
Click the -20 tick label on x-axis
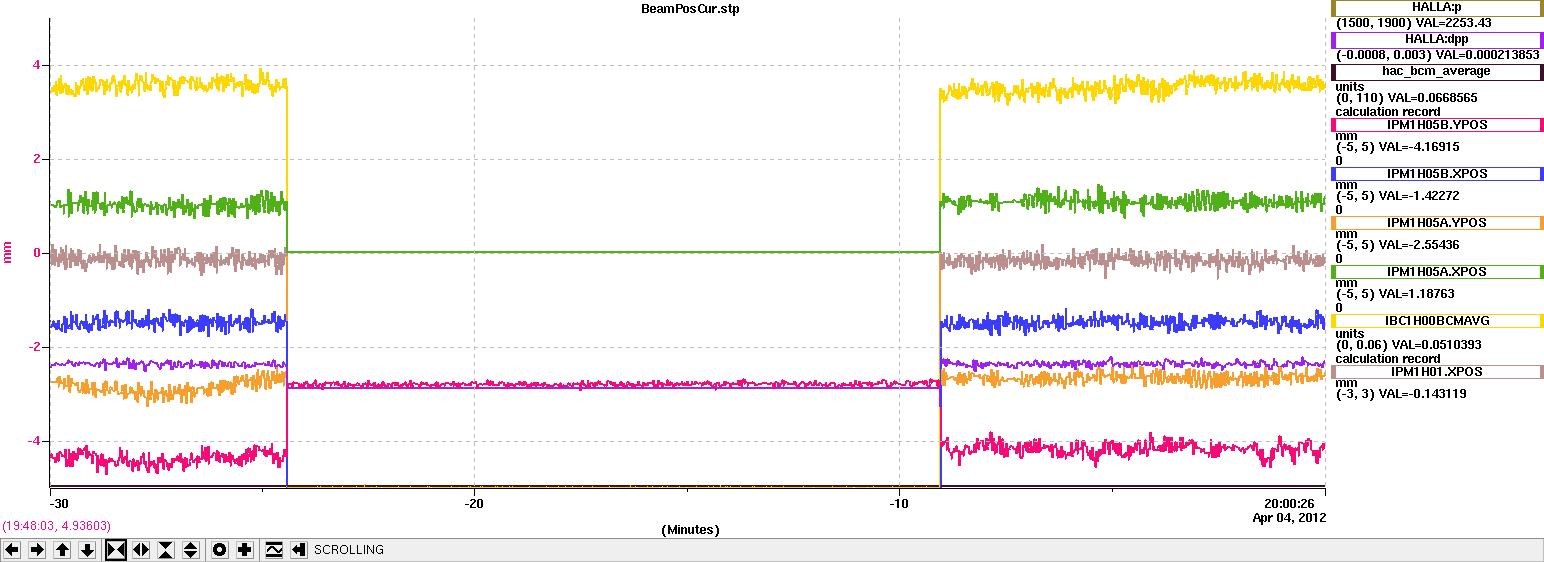[474, 503]
